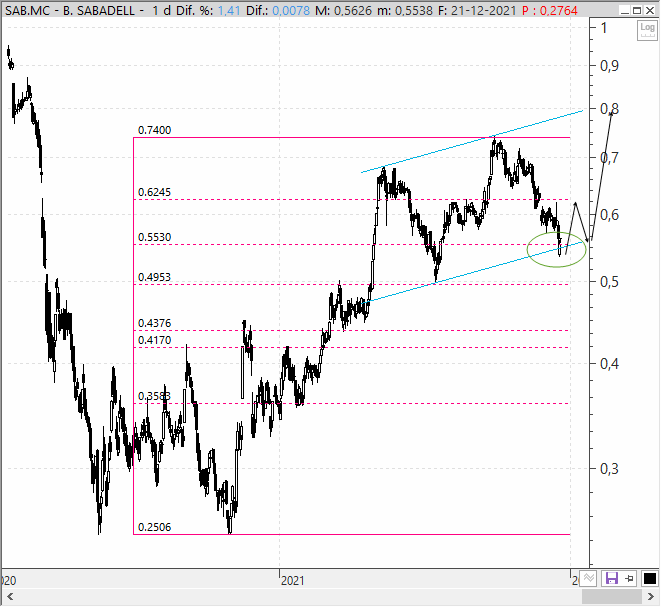Select the 0.2506 Fibonacci level label
661x607 pixels.
click(x=154, y=527)
